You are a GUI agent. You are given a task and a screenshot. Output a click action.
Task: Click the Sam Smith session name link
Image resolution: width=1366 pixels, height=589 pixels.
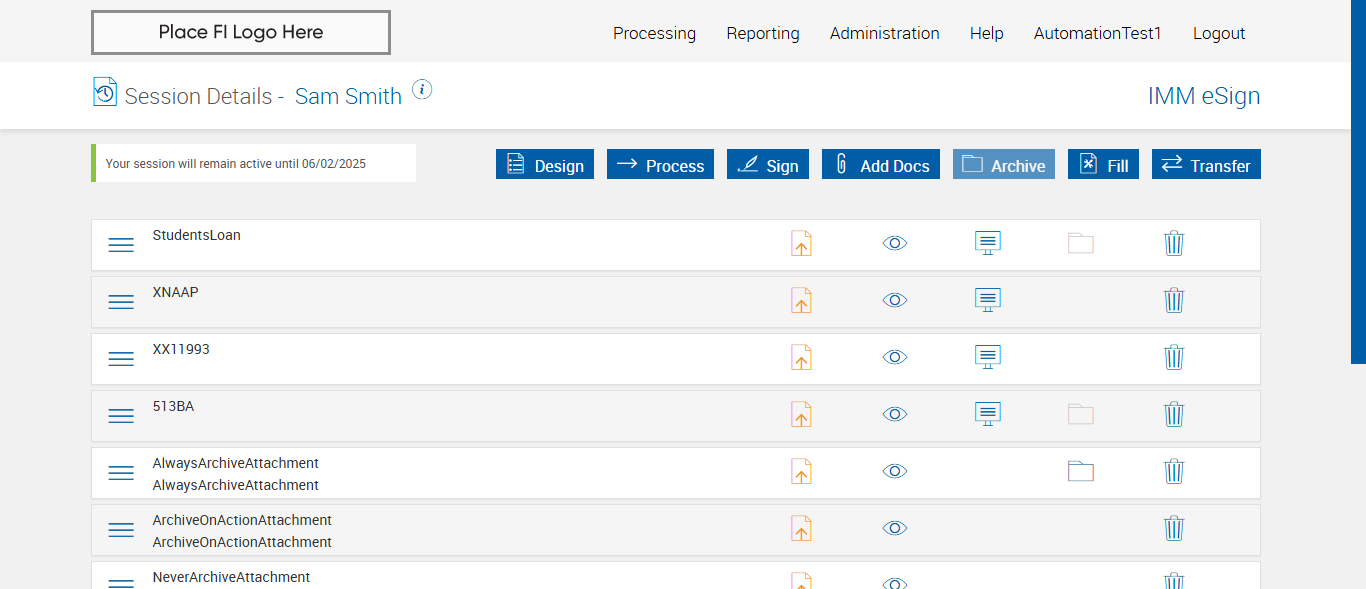348,96
